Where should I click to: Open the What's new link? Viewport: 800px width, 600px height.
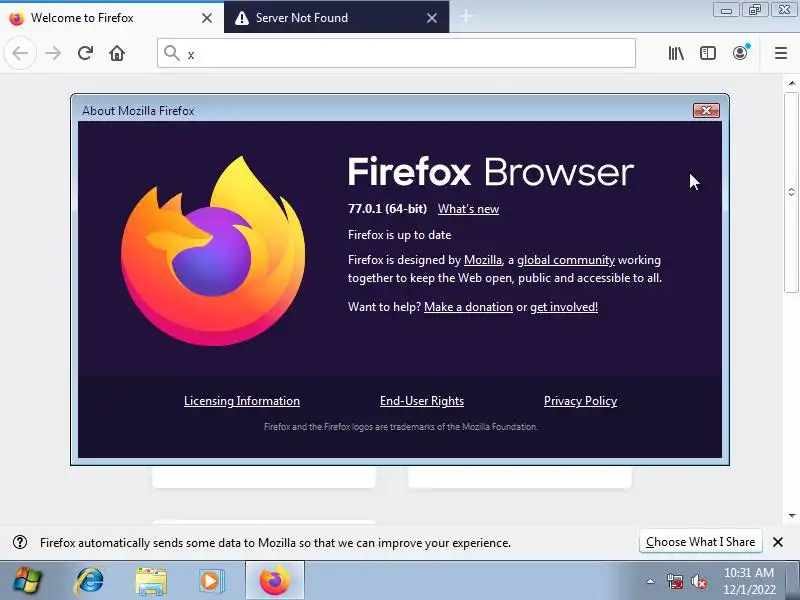pyautogui.click(x=468, y=209)
